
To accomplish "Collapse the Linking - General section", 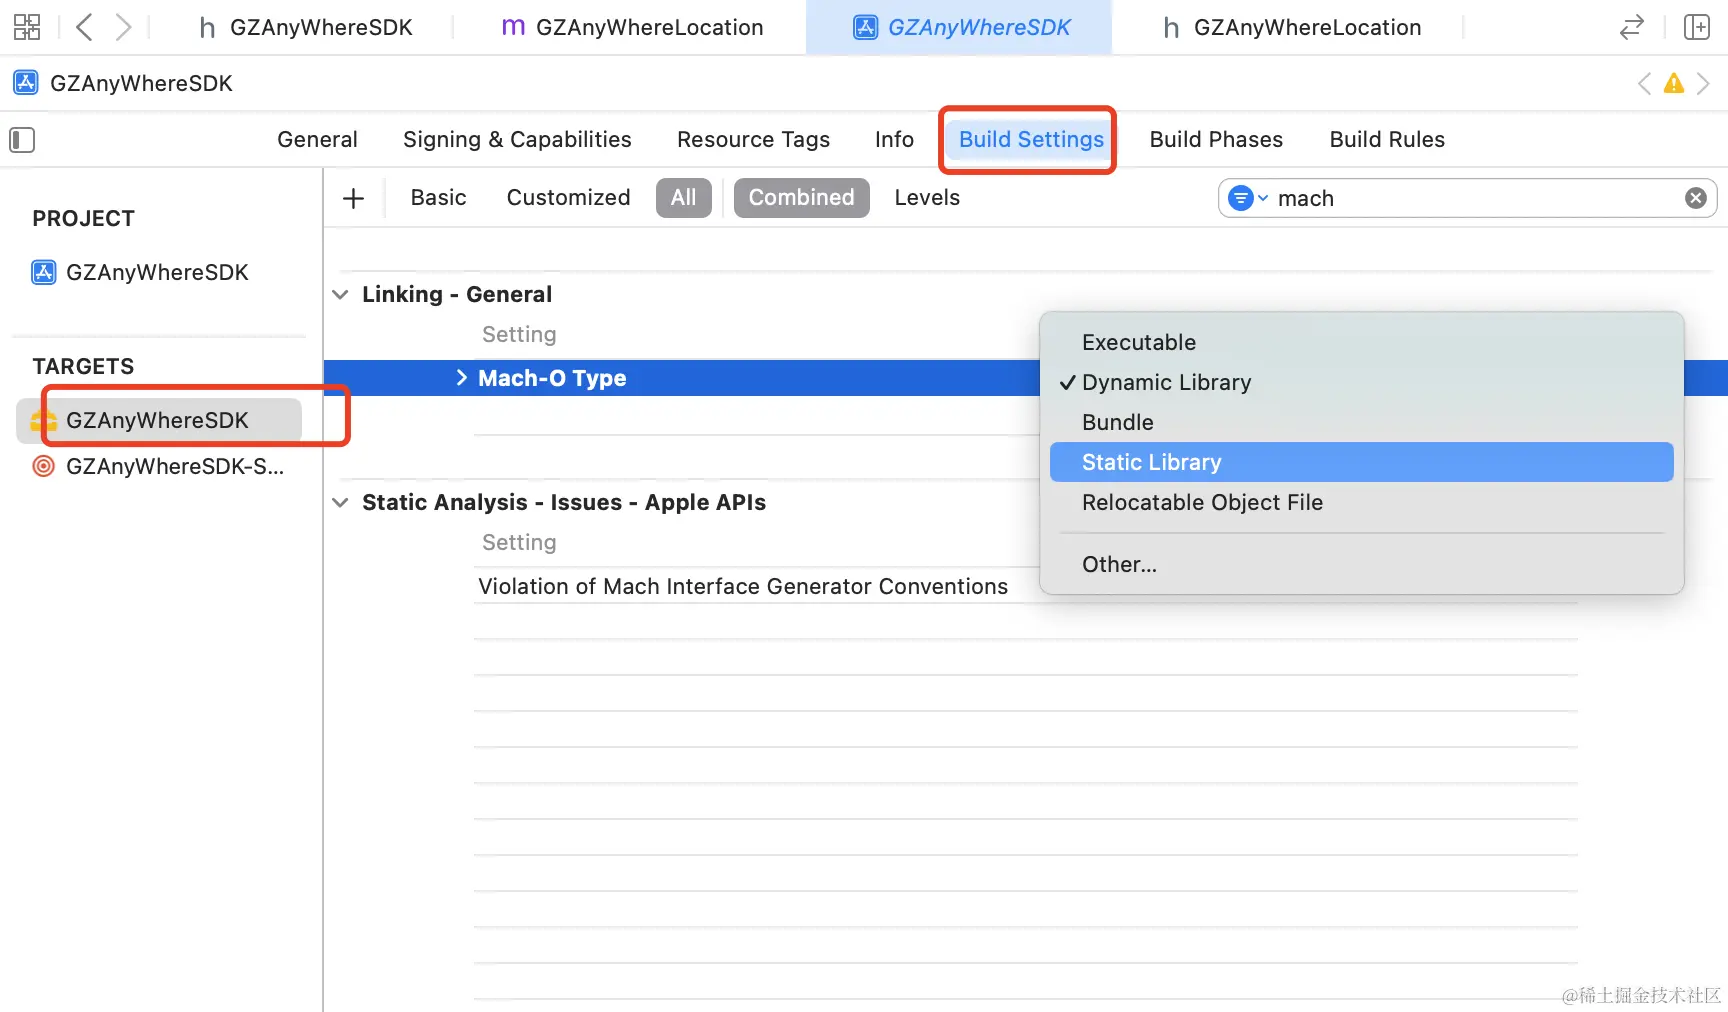I will (x=341, y=294).
